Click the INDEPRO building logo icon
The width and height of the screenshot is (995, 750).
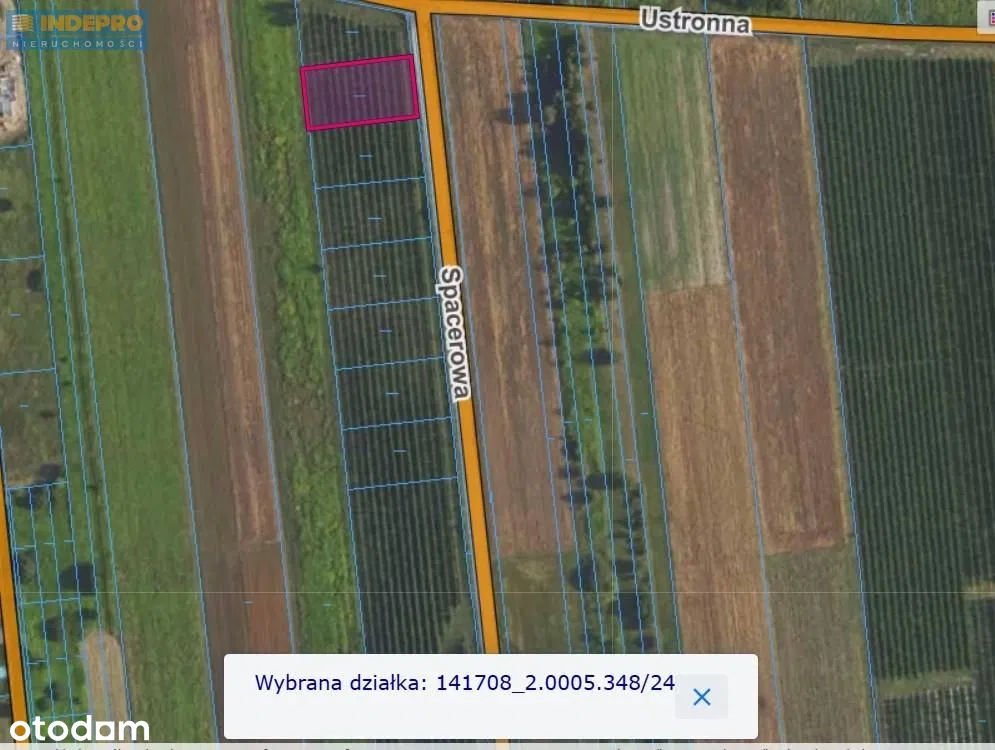point(22,24)
